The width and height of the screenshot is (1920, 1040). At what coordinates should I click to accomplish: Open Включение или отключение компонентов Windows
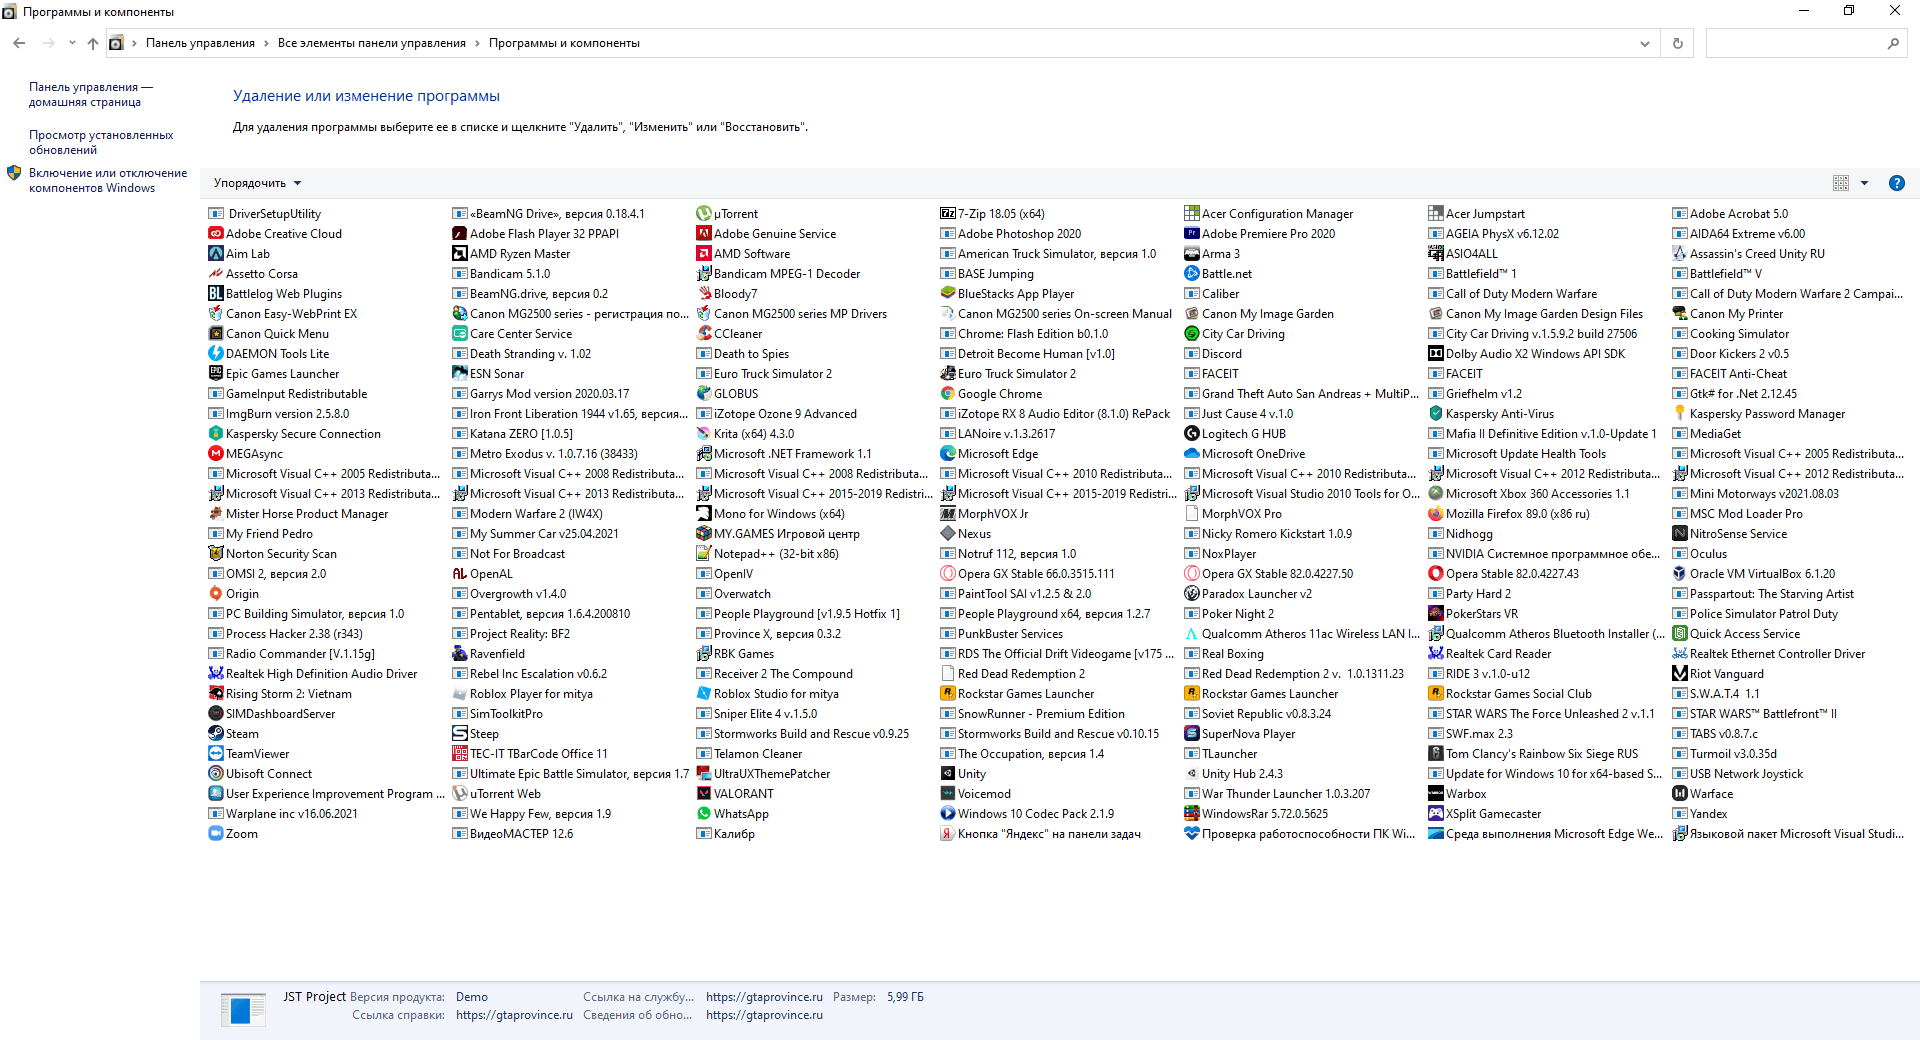click(x=108, y=180)
